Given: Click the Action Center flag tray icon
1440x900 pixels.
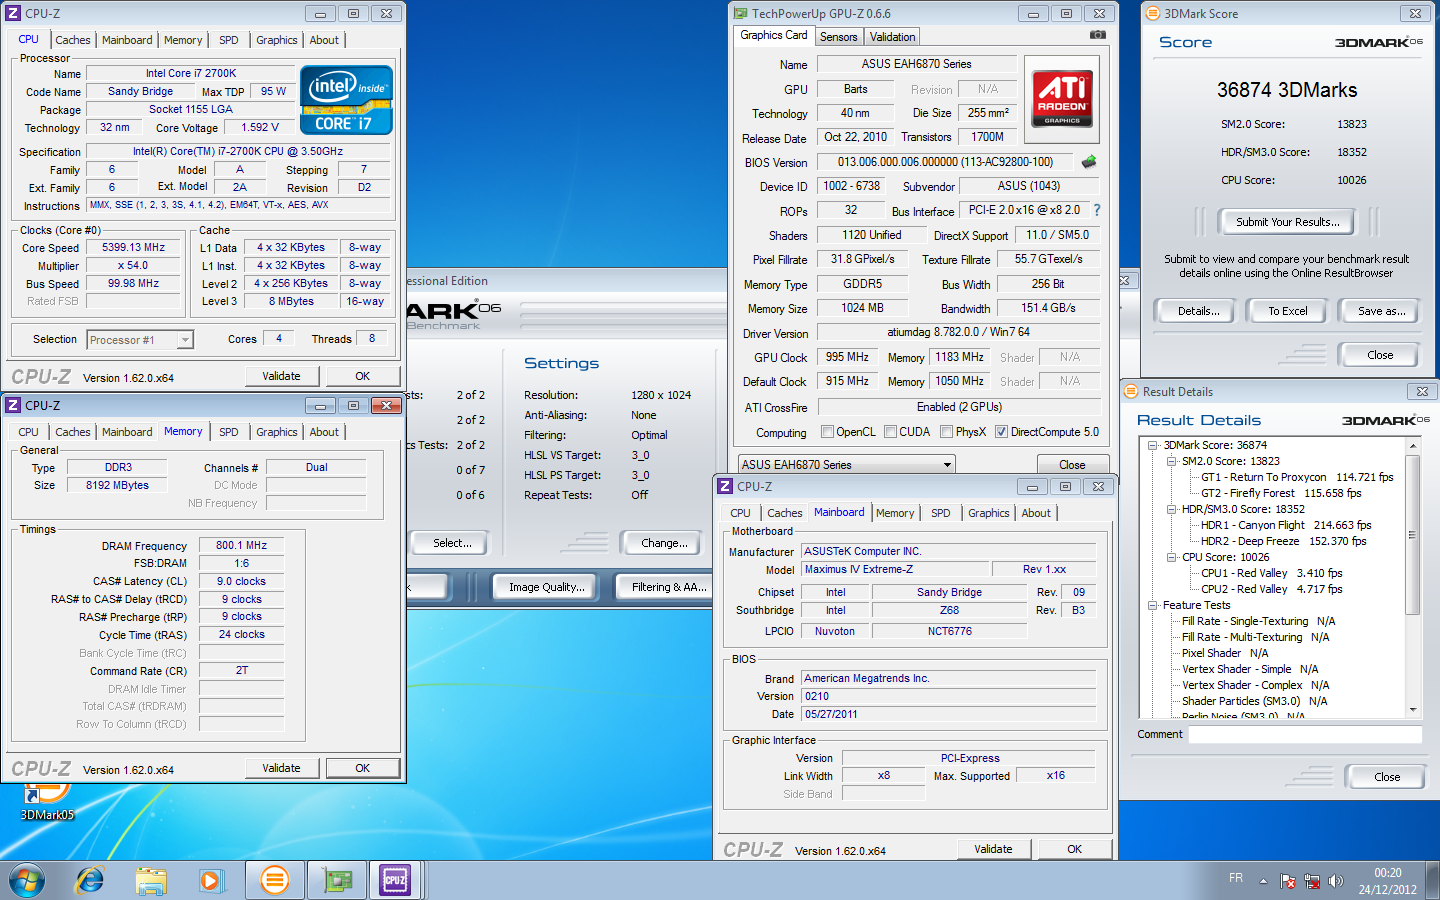Looking at the screenshot, I should coord(1288,881).
